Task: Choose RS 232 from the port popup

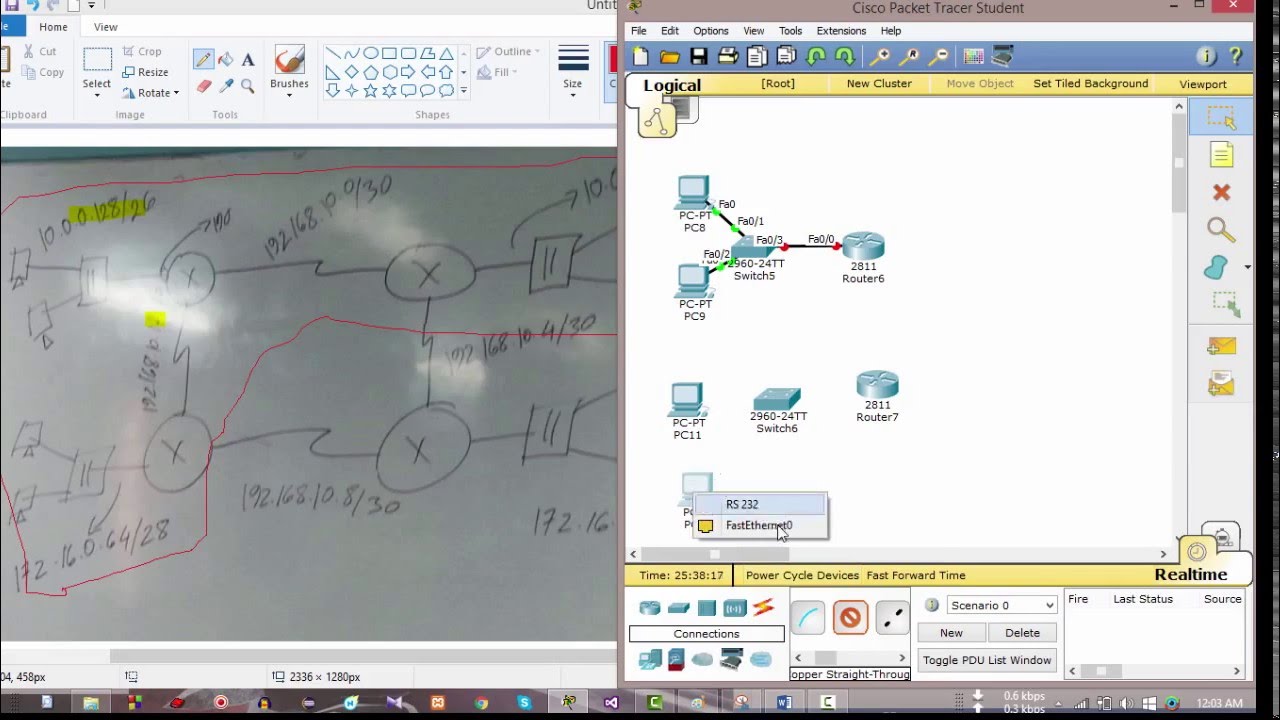Action: 760,504
